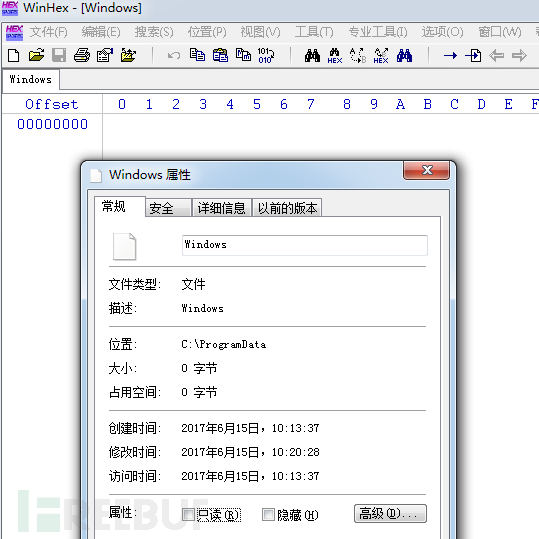The image size is (539, 539).
Task: Click the New file toolbar icon
Action: [x=13, y=55]
